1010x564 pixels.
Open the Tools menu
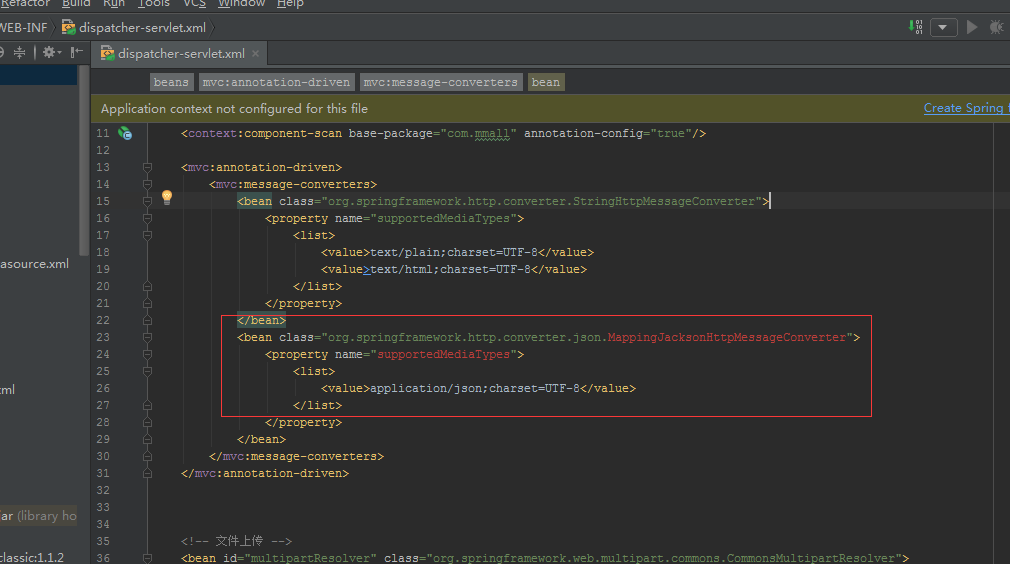153,3
